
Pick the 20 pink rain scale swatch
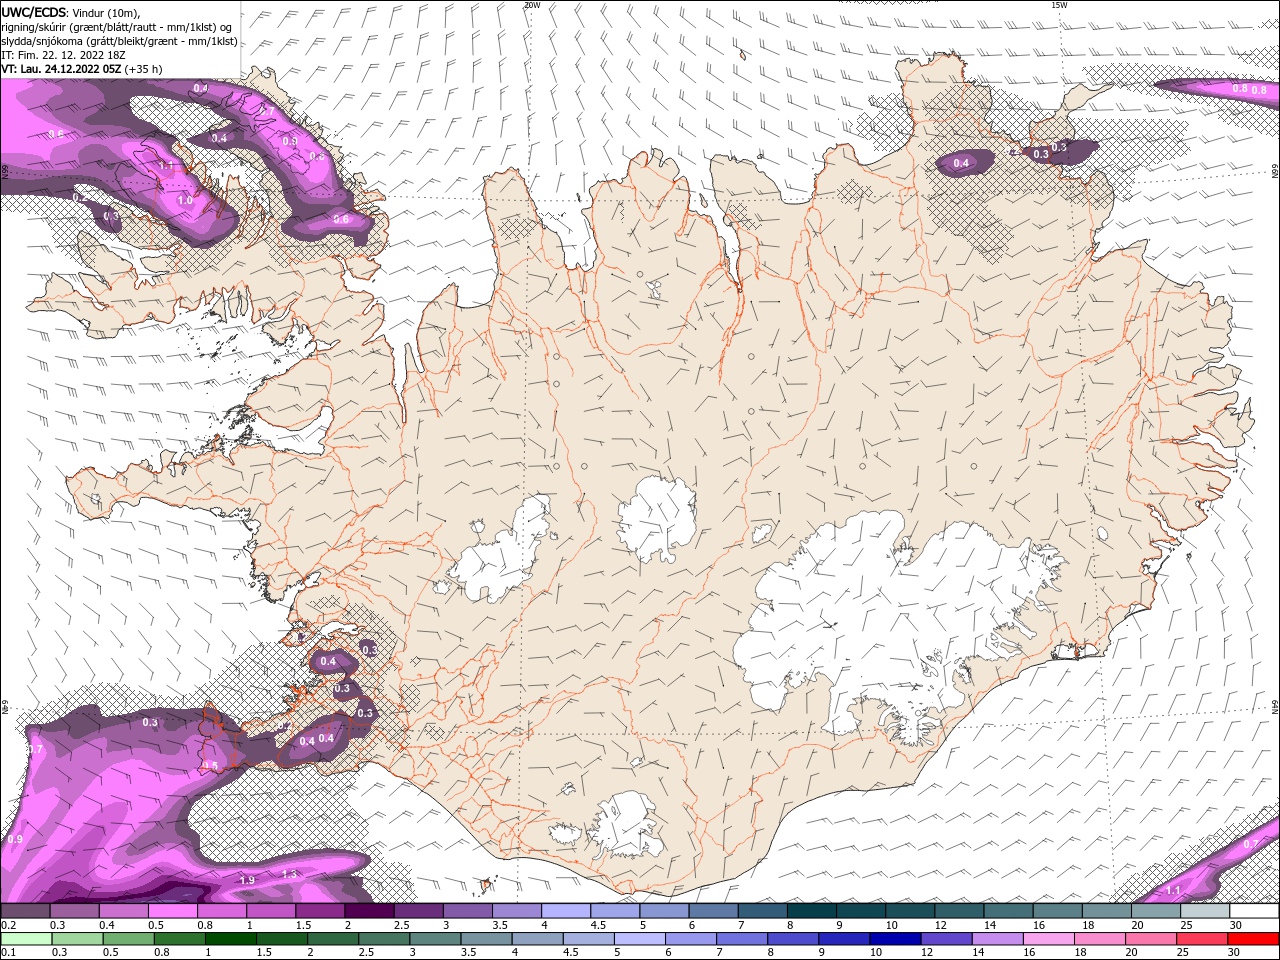[1152, 939]
